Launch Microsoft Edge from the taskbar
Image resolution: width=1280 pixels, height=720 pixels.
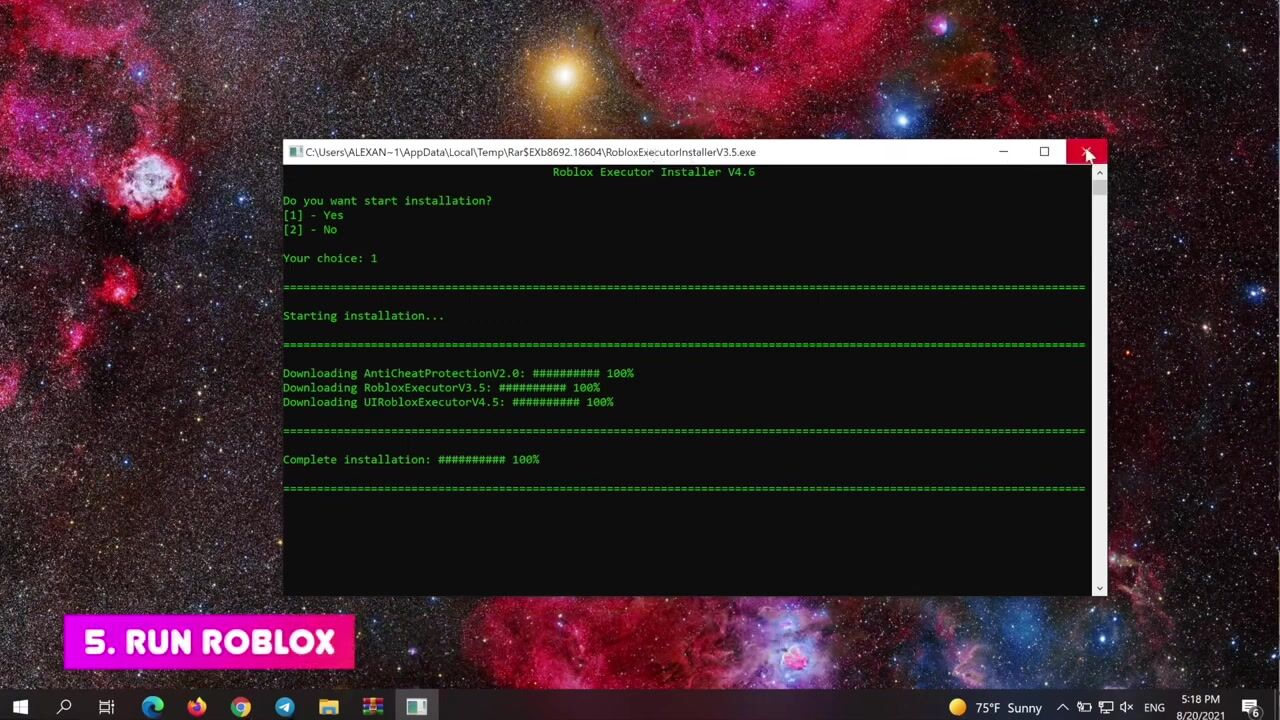[152, 707]
